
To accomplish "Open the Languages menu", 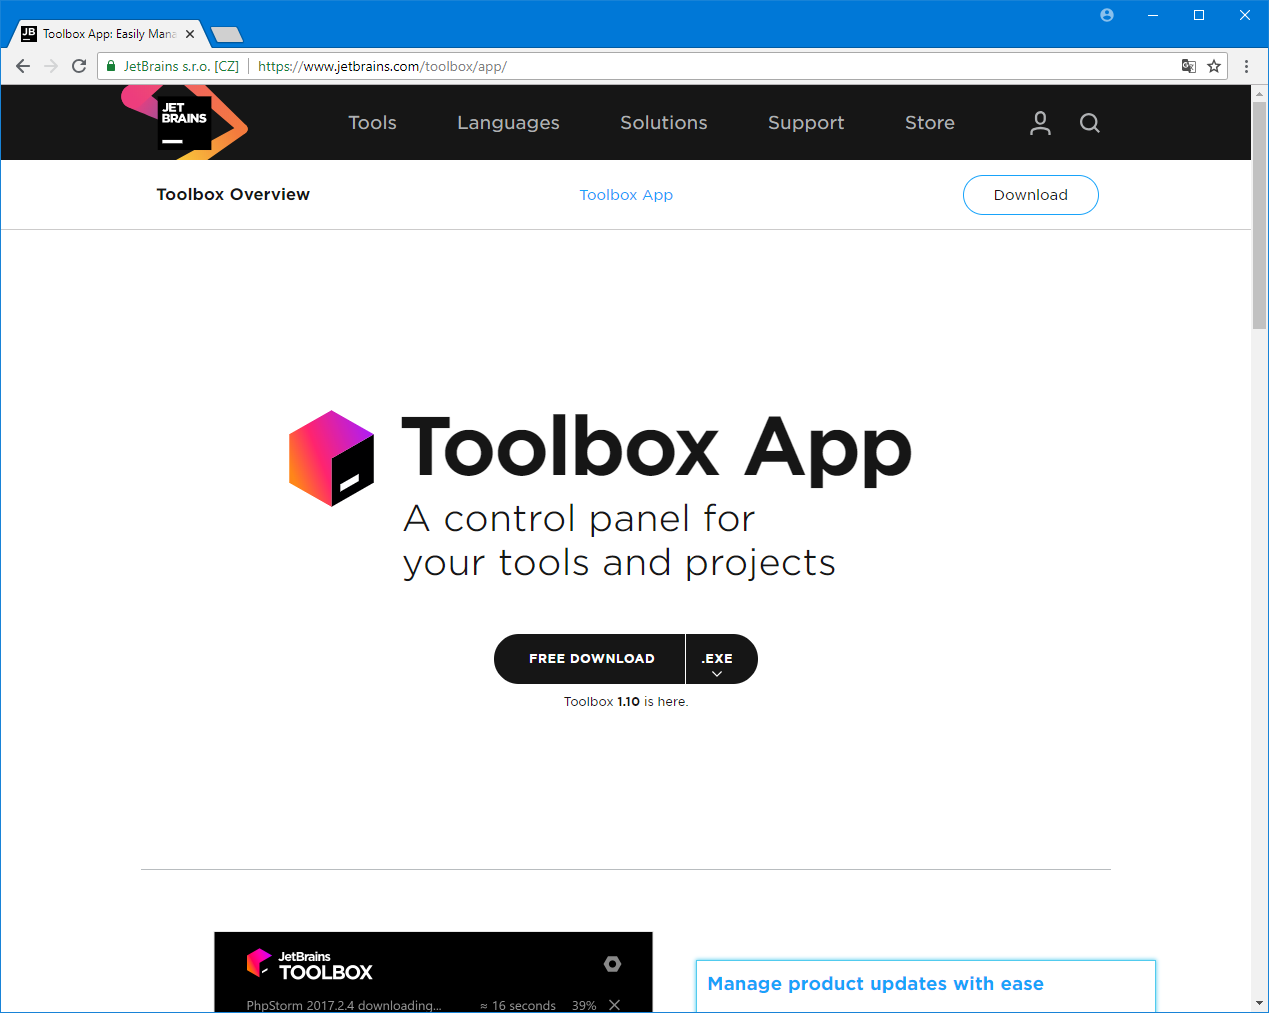I will (x=508, y=123).
